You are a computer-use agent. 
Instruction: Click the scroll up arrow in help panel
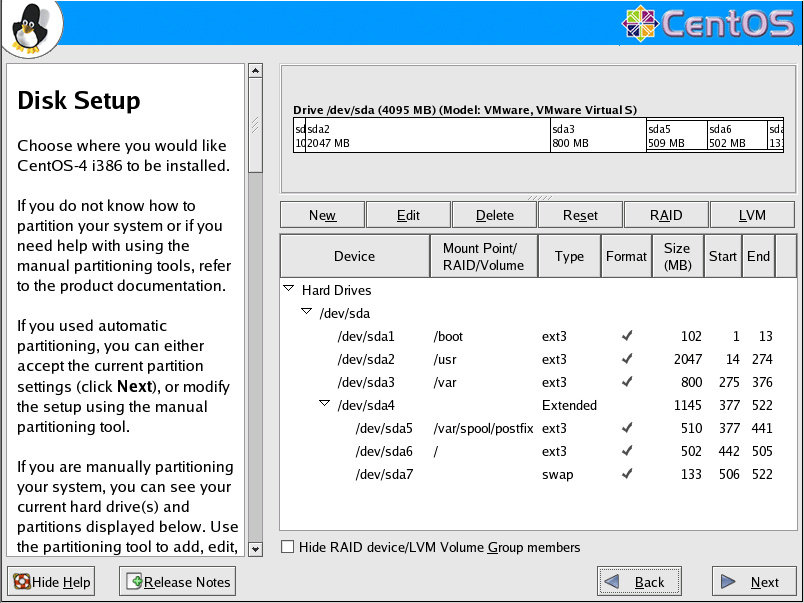point(255,72)
